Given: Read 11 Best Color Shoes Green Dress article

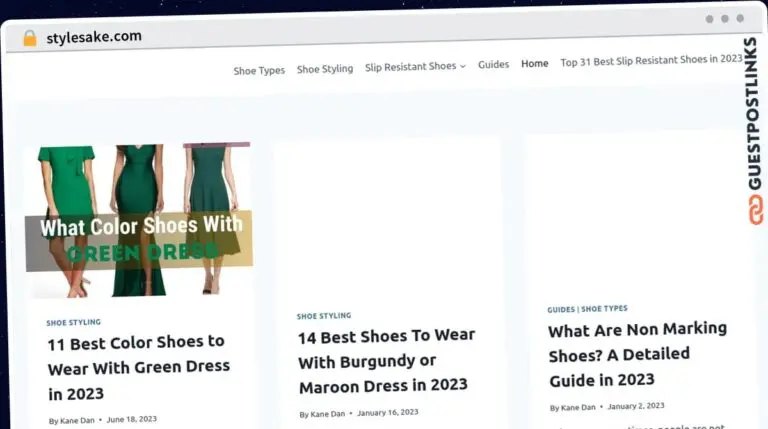Looking at the screenshot, I should tap(139, 367).
